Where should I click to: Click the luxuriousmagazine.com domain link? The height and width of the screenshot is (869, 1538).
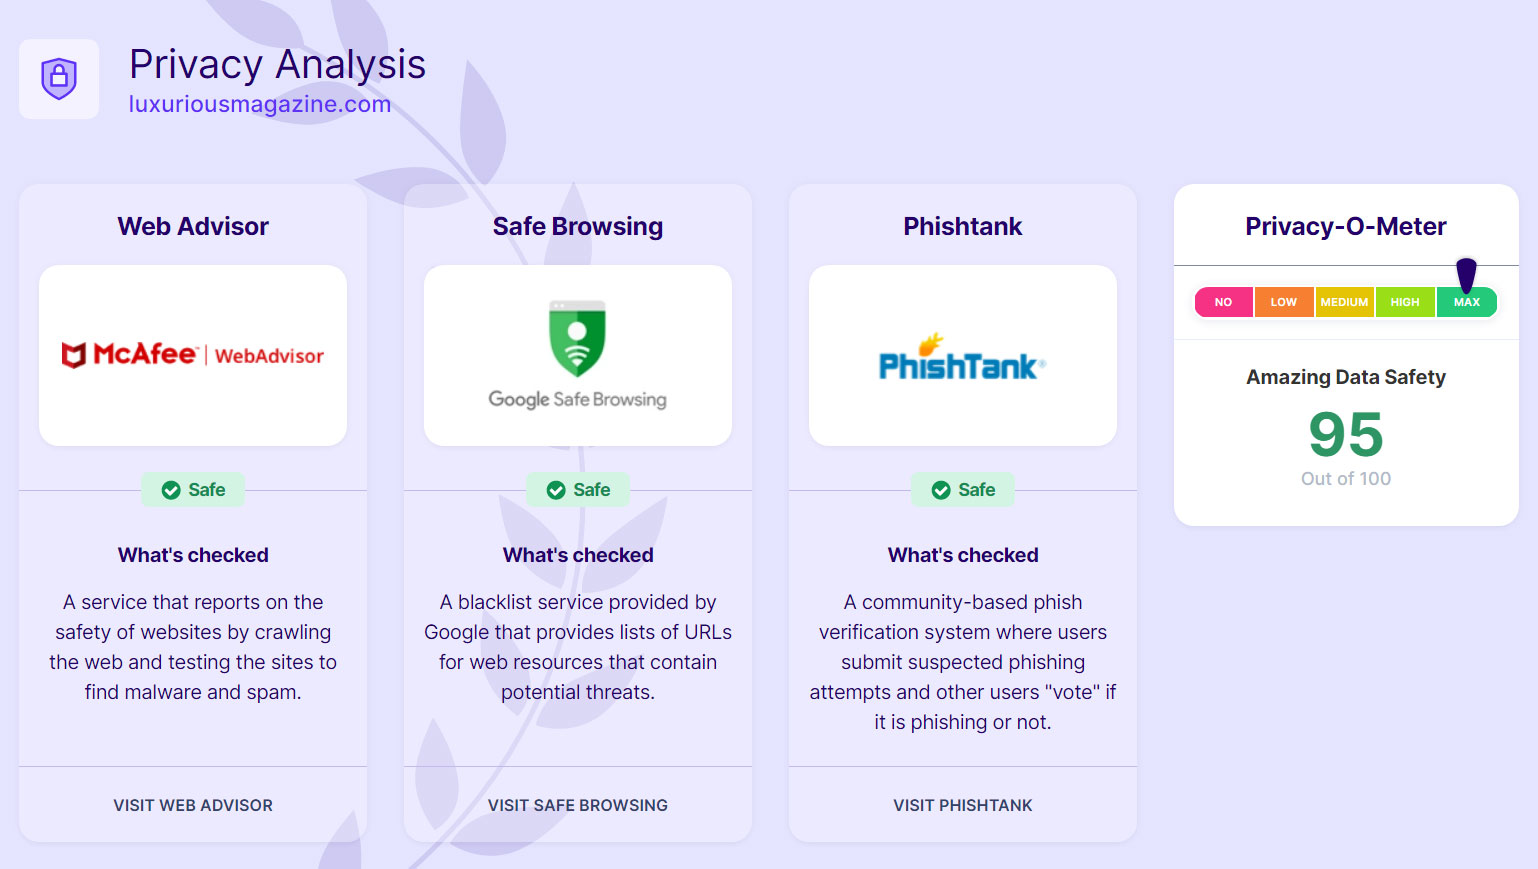click(x=258, y=103)
